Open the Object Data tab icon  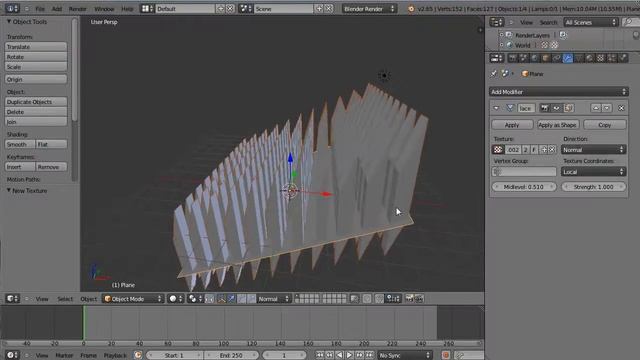coord(579,58)
